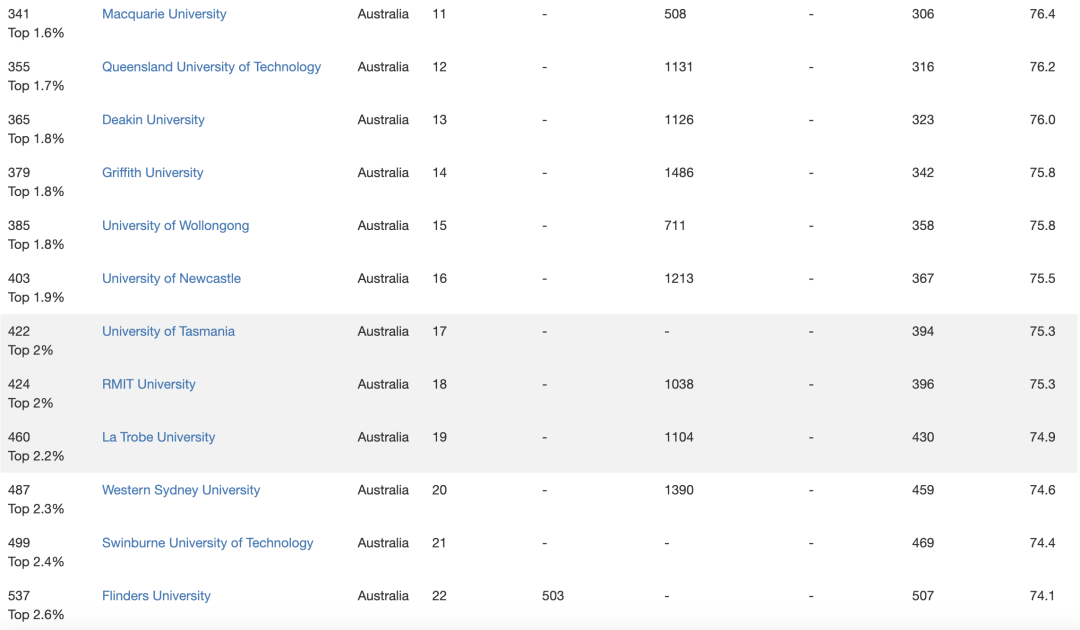Click research rank 507 in Flinders row
Viewport: 1080px width, 630px height.
coord(923,596)
